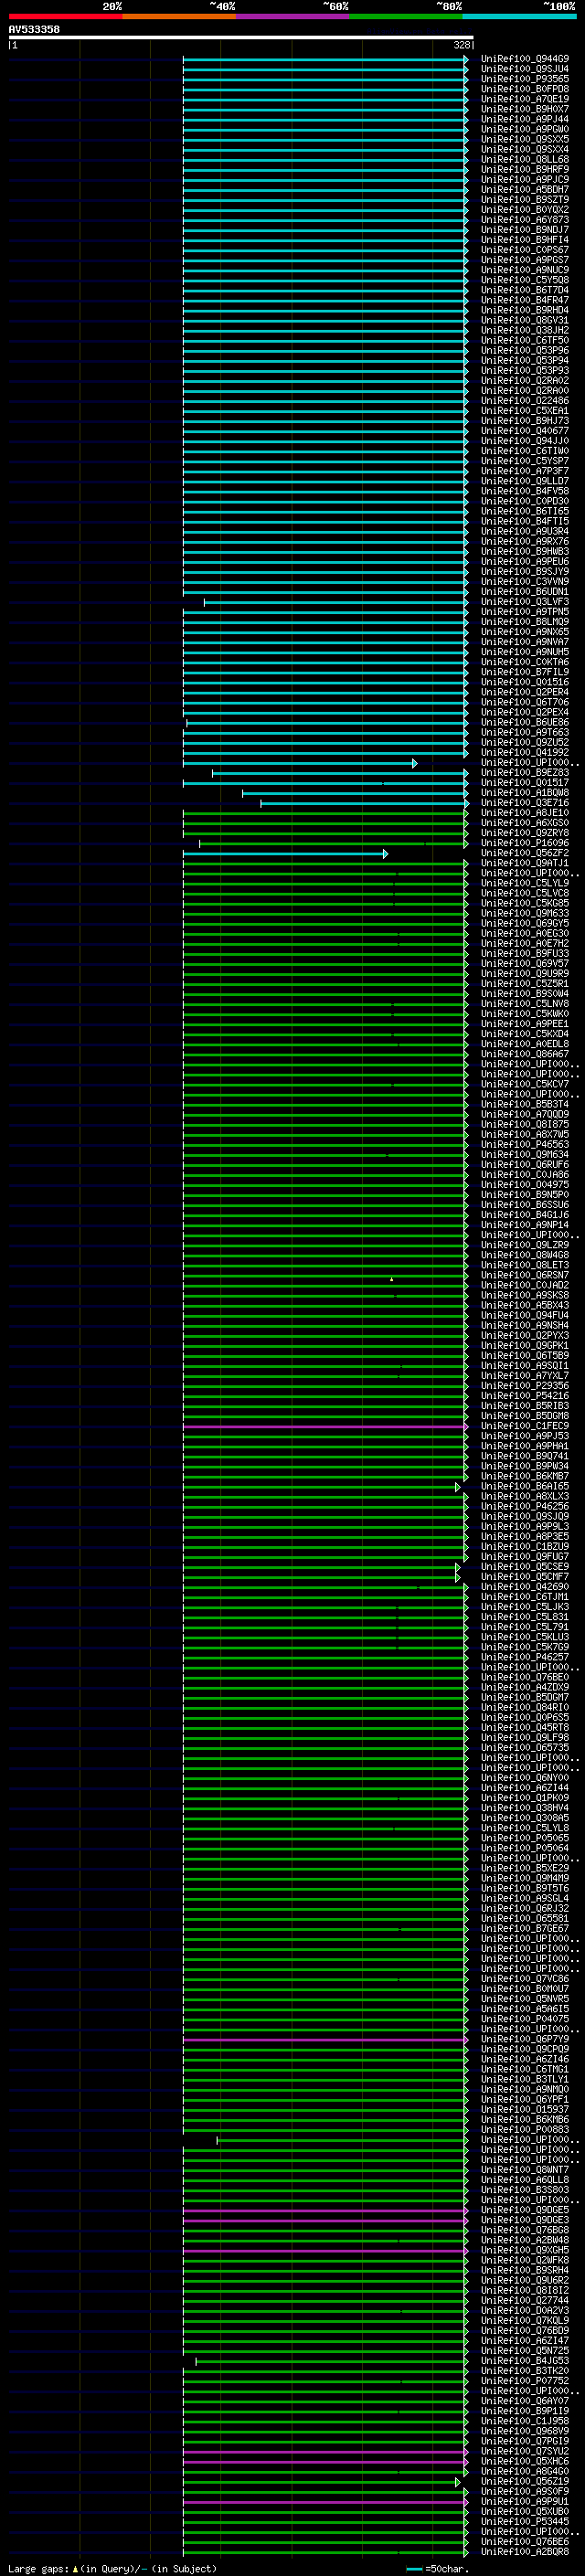Click hit label UniRef100_Q944G9
The width and height of the screenshot is (585, 2576).
(525, 59)
